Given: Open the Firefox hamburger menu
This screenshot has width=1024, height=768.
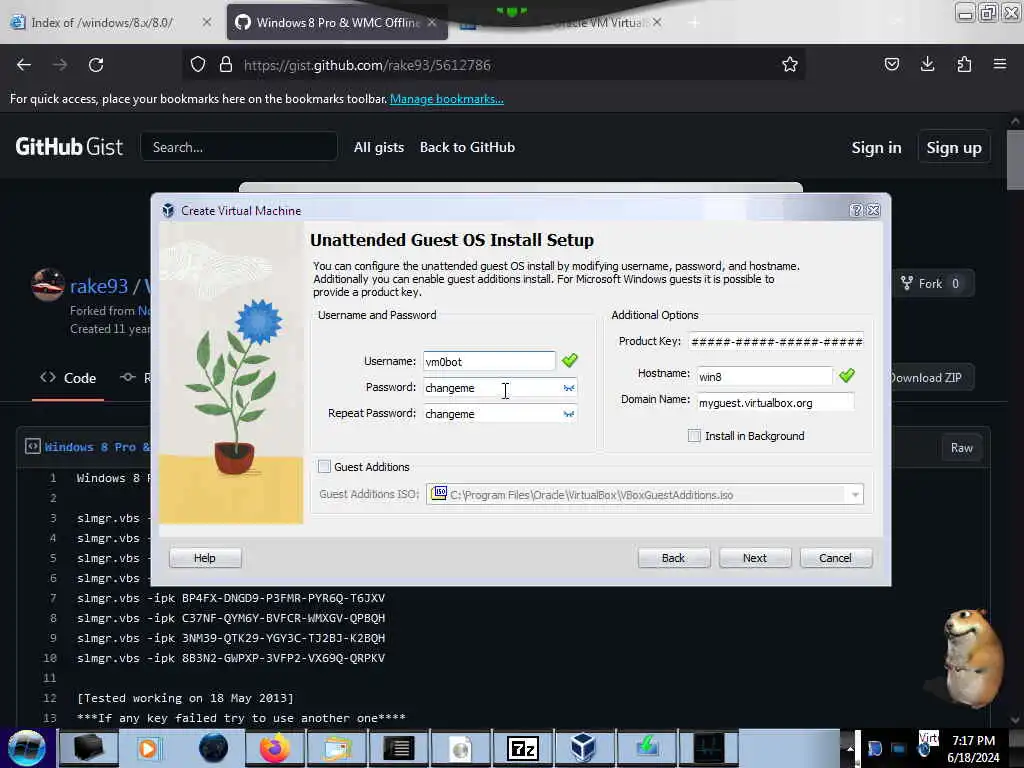Looking at the screenshot, I should [x=1000, y=65].
